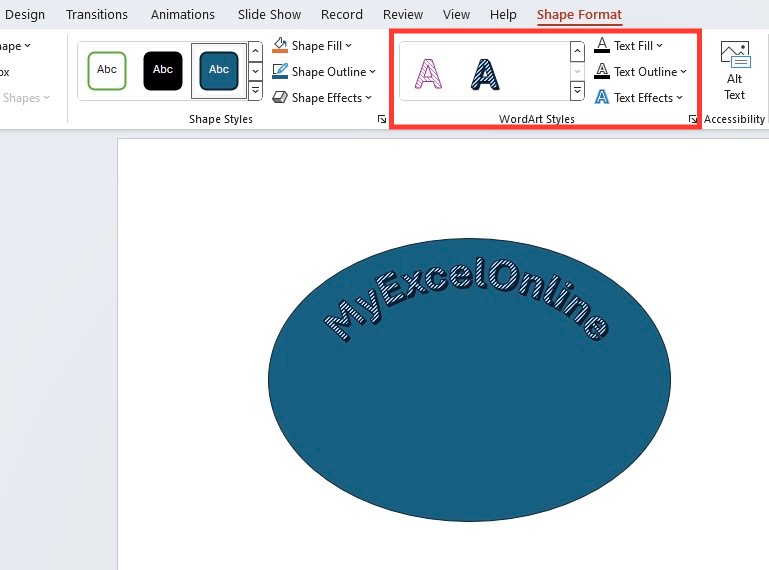Viewport: 769px width, 570px height.
Task: Click the Text Outline letter icon
Action: click(602, 71)
